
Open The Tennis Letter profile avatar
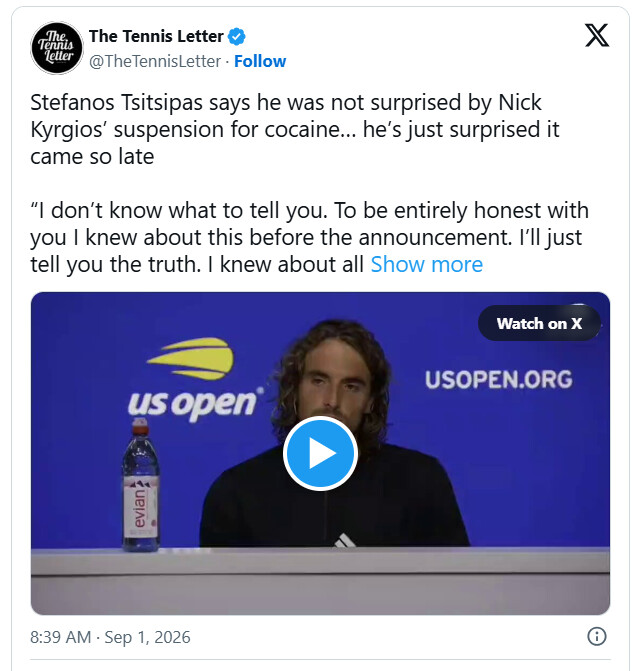(x=57, y=48)
